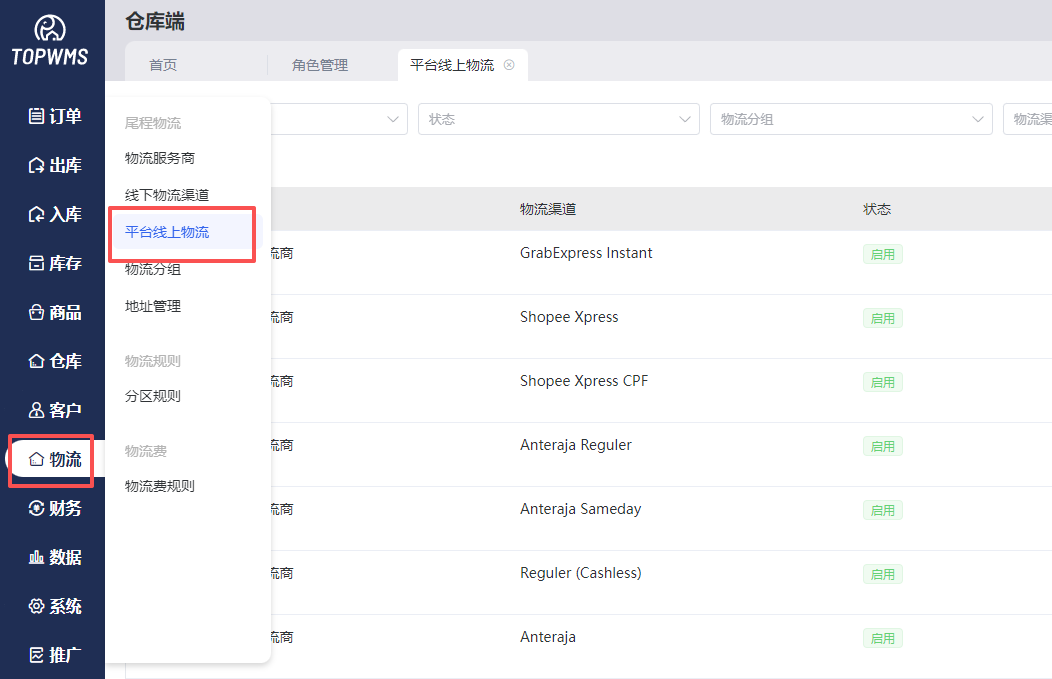Select 线下物流渠道 in the submenu
The image size is (1052, 679).
pos(167,195)
